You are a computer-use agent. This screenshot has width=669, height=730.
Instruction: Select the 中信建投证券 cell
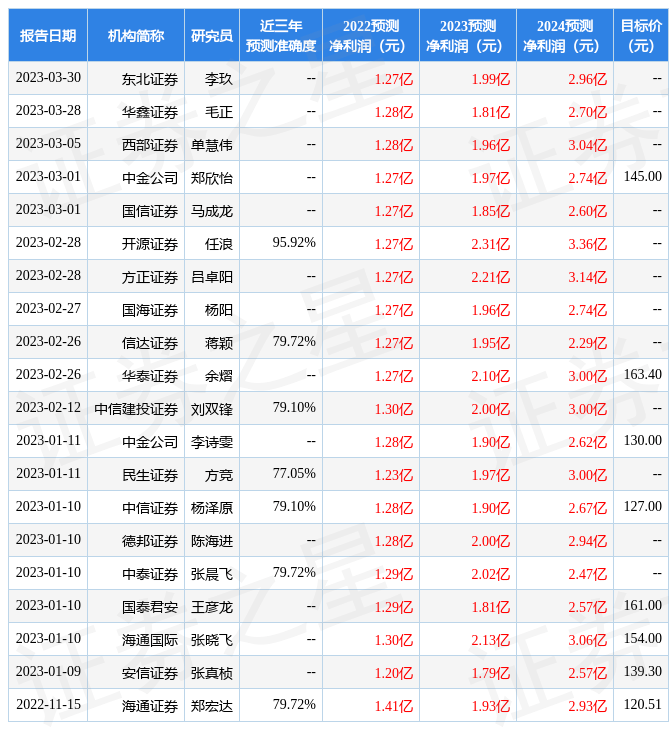point(136,409)
